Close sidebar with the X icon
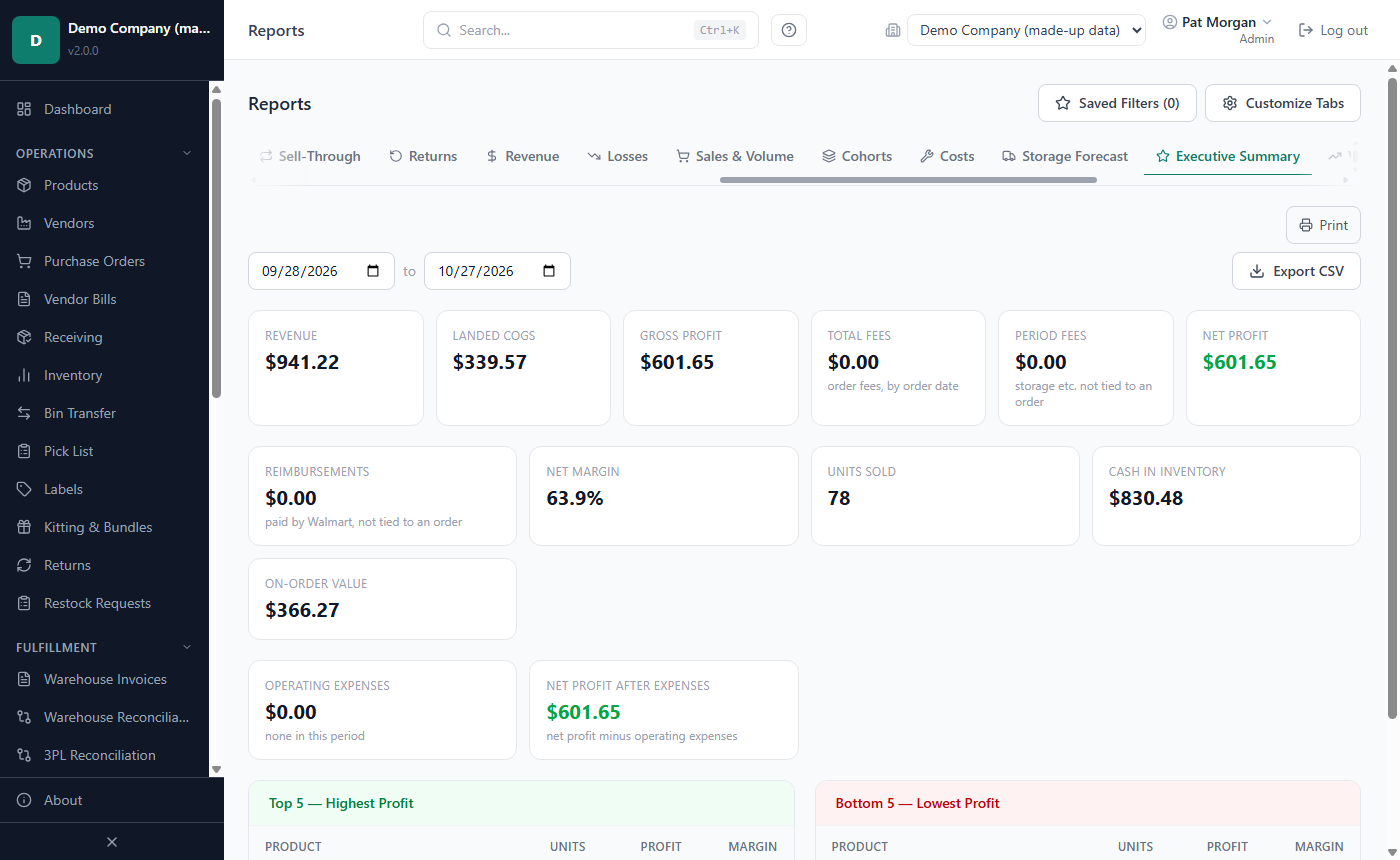 112,842
